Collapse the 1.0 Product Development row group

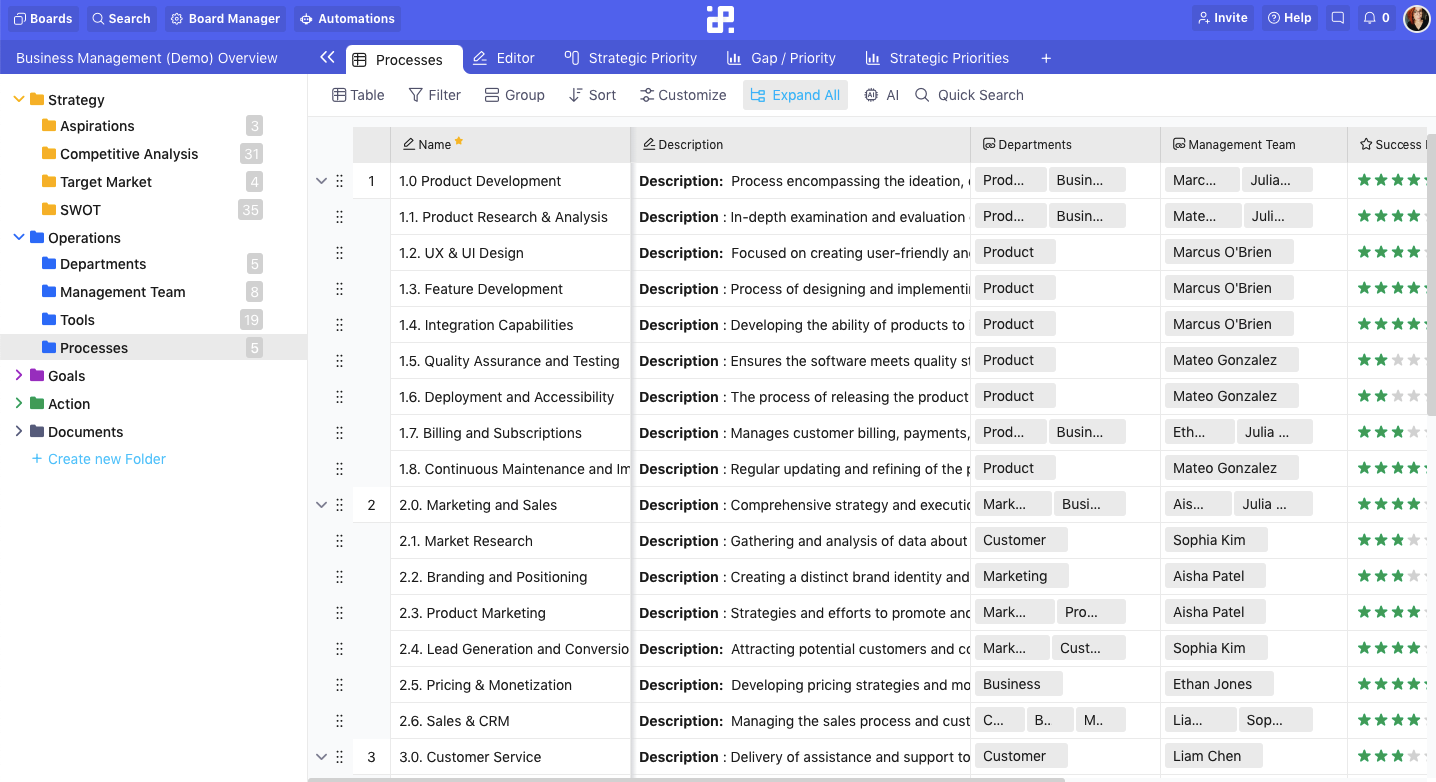pos(321,181)
